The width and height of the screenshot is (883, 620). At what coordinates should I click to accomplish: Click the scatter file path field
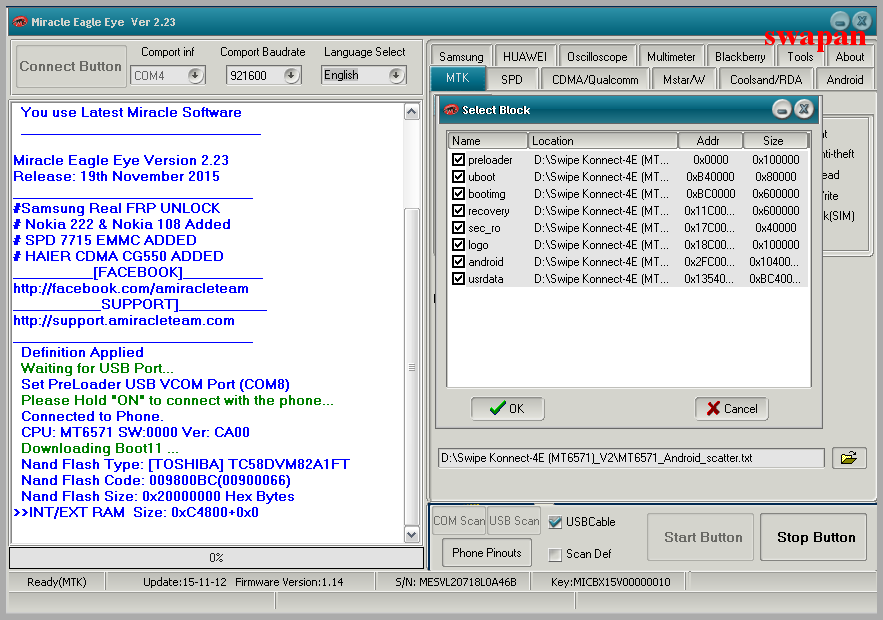pos(631,458)
